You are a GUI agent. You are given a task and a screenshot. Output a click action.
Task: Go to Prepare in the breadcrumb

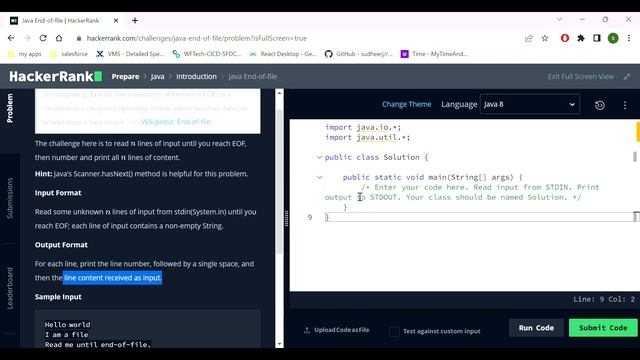(125, 76)
